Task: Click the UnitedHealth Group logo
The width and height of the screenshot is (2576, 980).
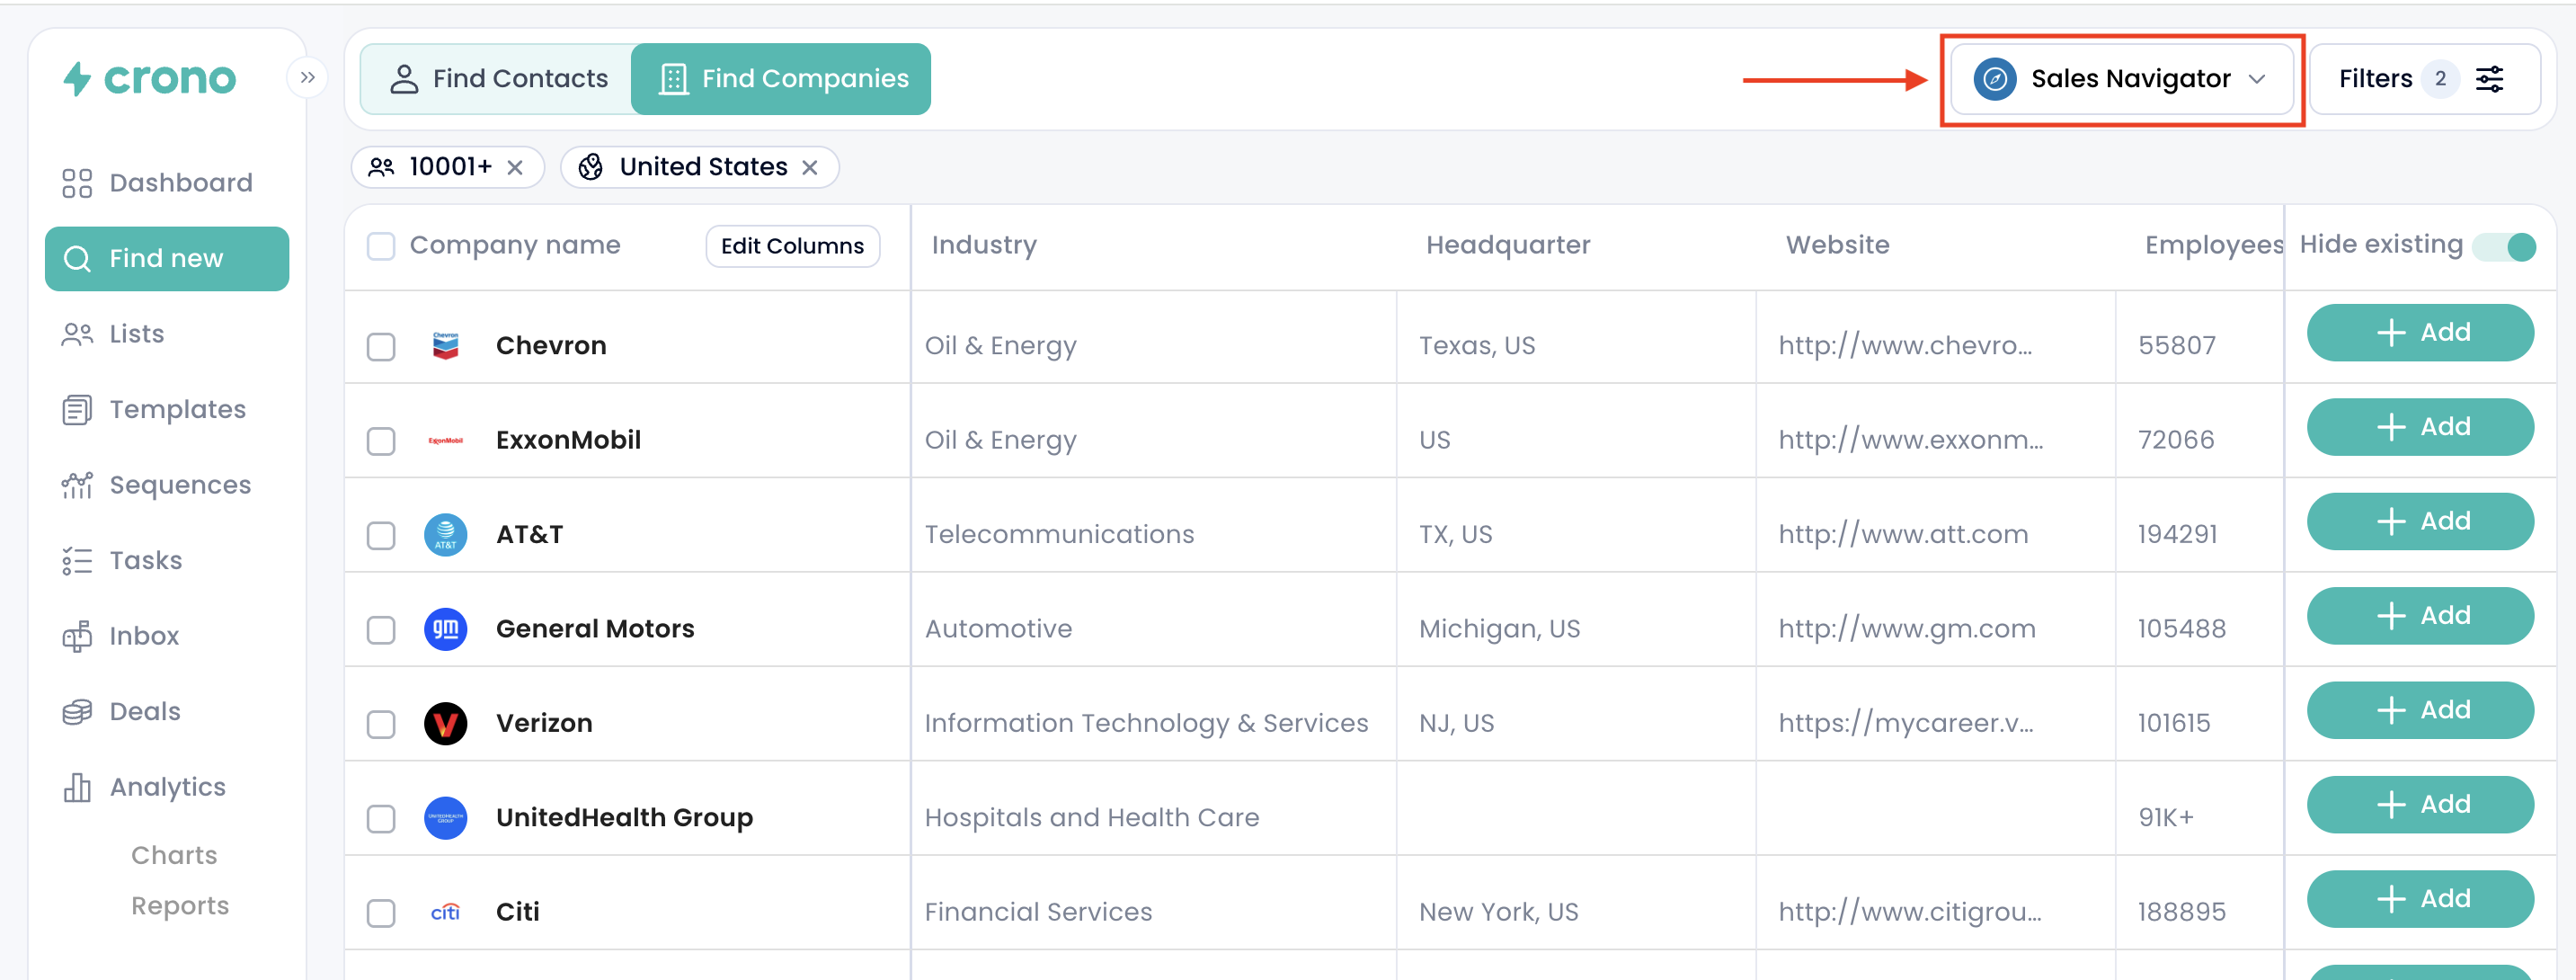Action: [446, 818]
